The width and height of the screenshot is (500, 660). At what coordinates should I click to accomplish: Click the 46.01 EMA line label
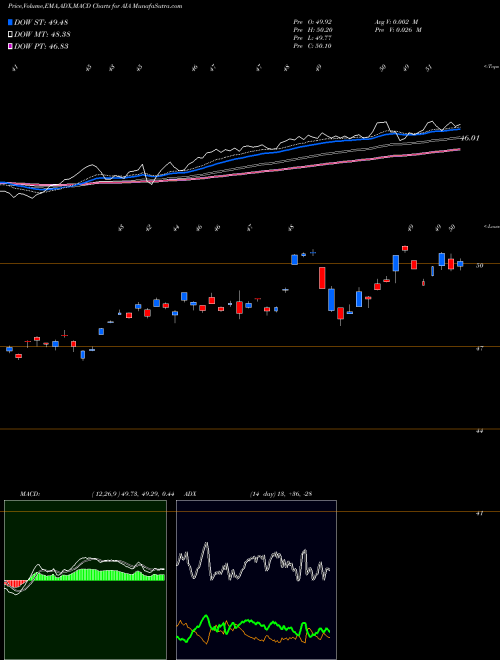point(470,138)
